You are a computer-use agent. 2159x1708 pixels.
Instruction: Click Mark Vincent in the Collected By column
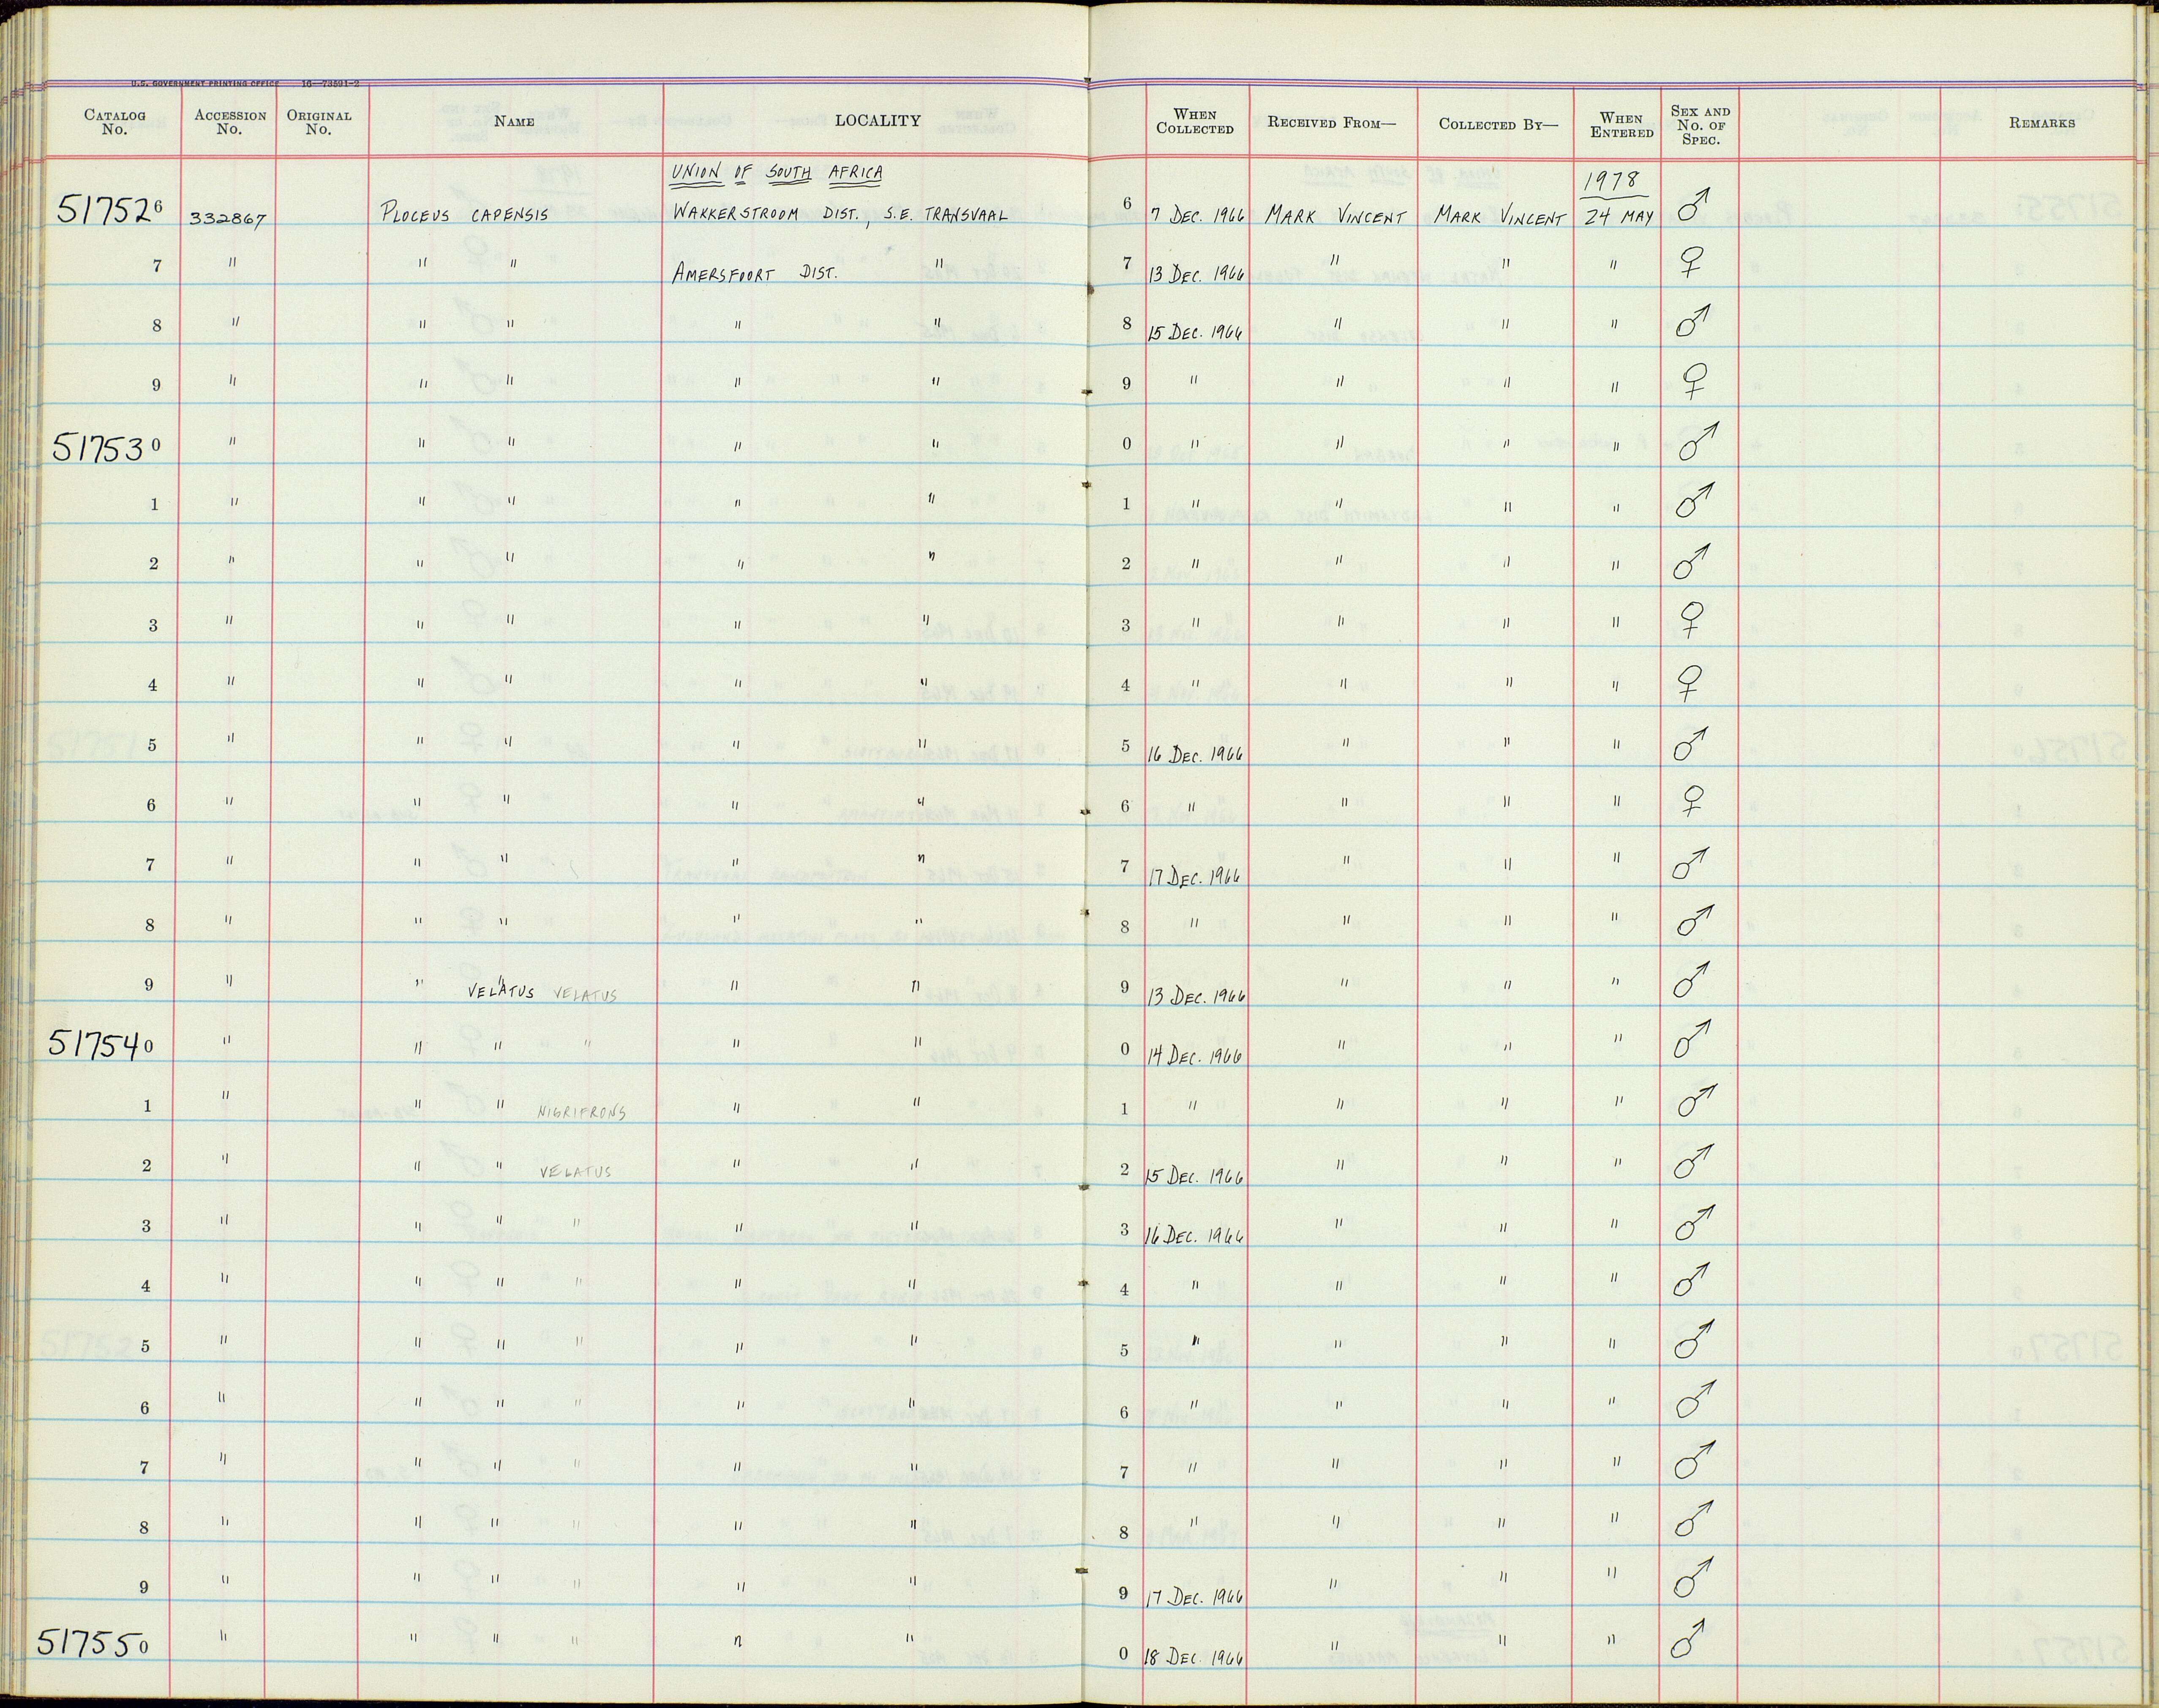pyautogui.click(x=1499, y=216)
